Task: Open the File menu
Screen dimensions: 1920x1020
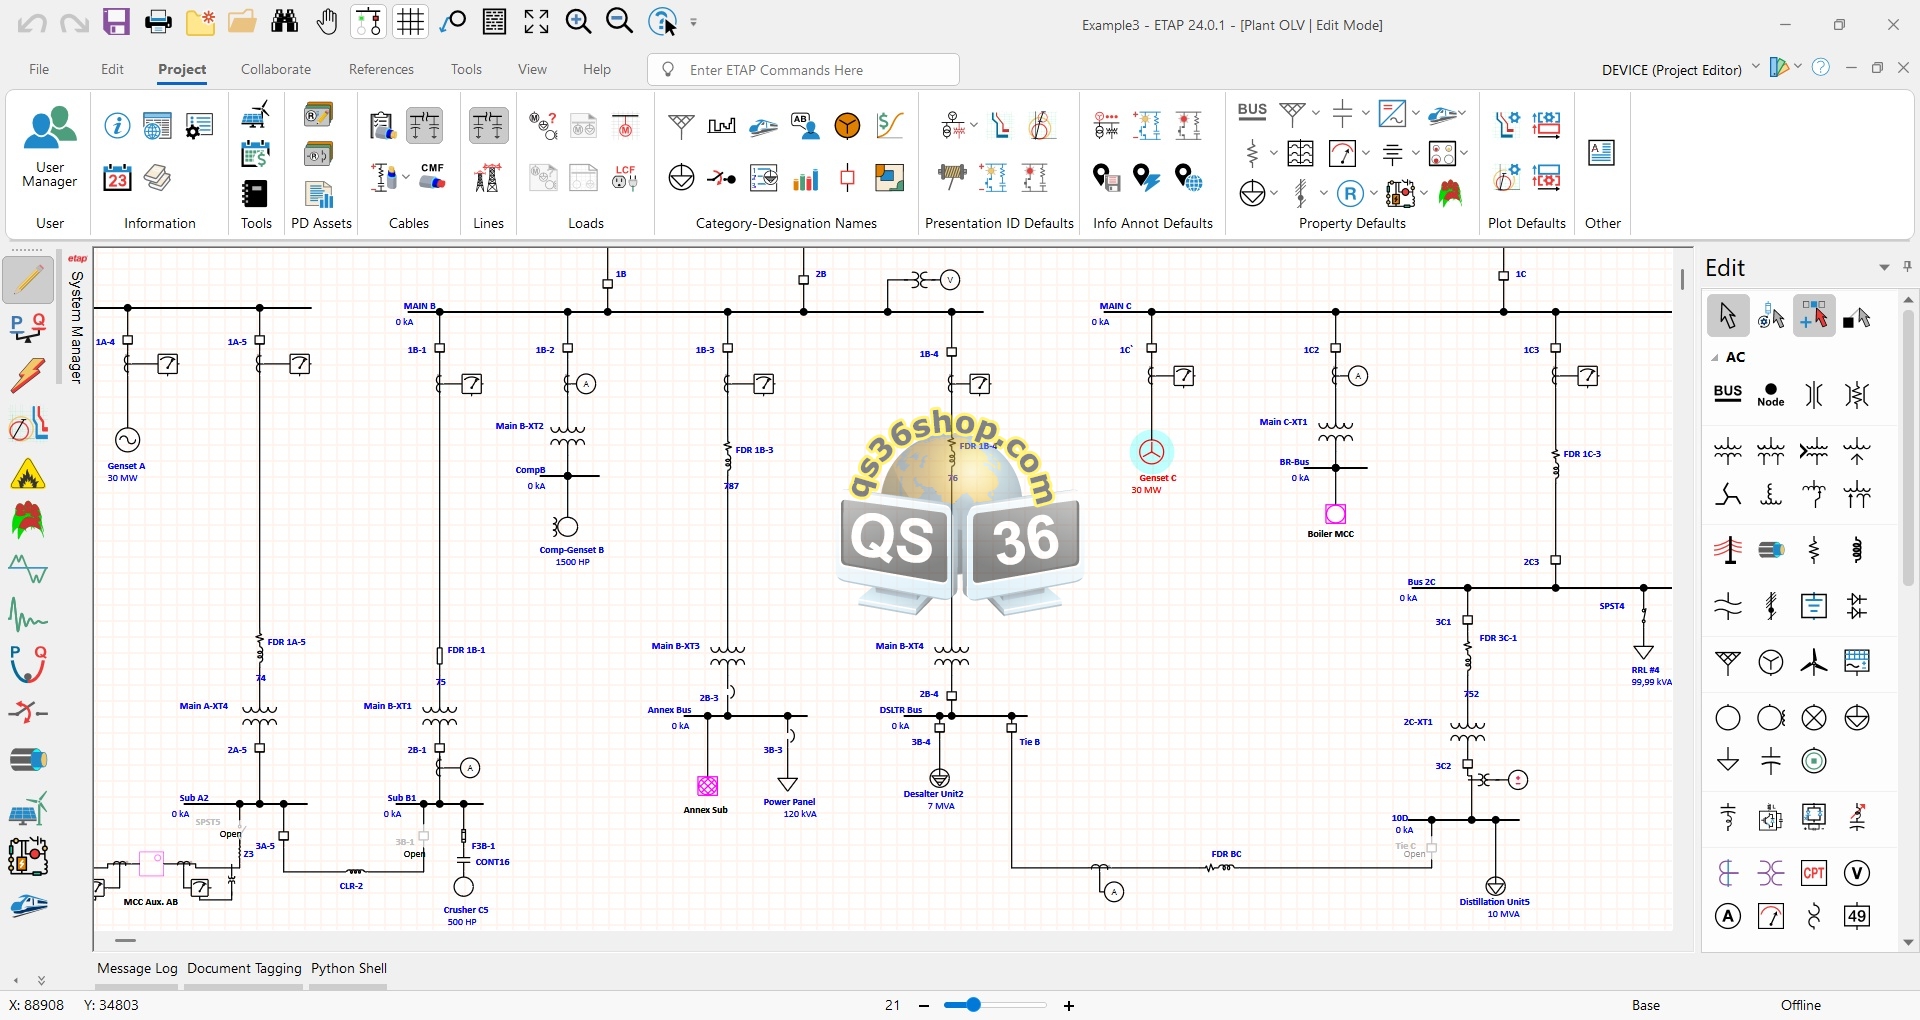Action: tap(39, 69)
